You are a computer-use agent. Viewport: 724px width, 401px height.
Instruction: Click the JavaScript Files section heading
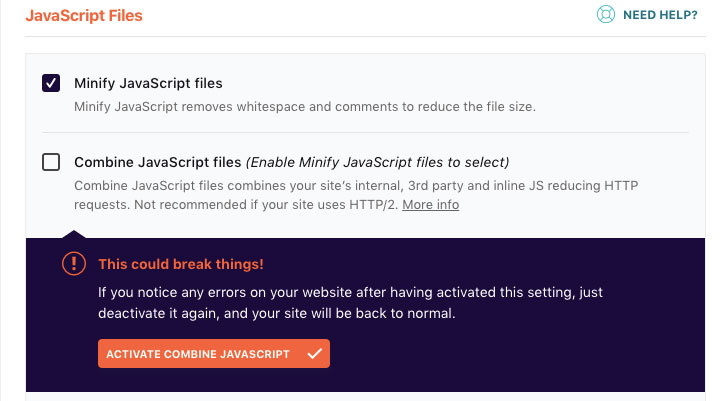(84, 15)
